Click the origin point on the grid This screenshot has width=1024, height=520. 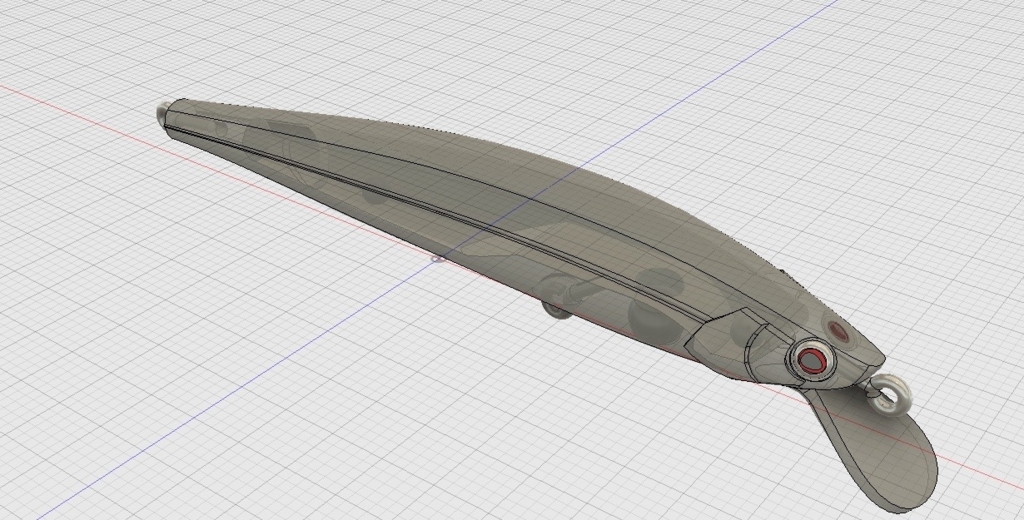coord(438,259)
